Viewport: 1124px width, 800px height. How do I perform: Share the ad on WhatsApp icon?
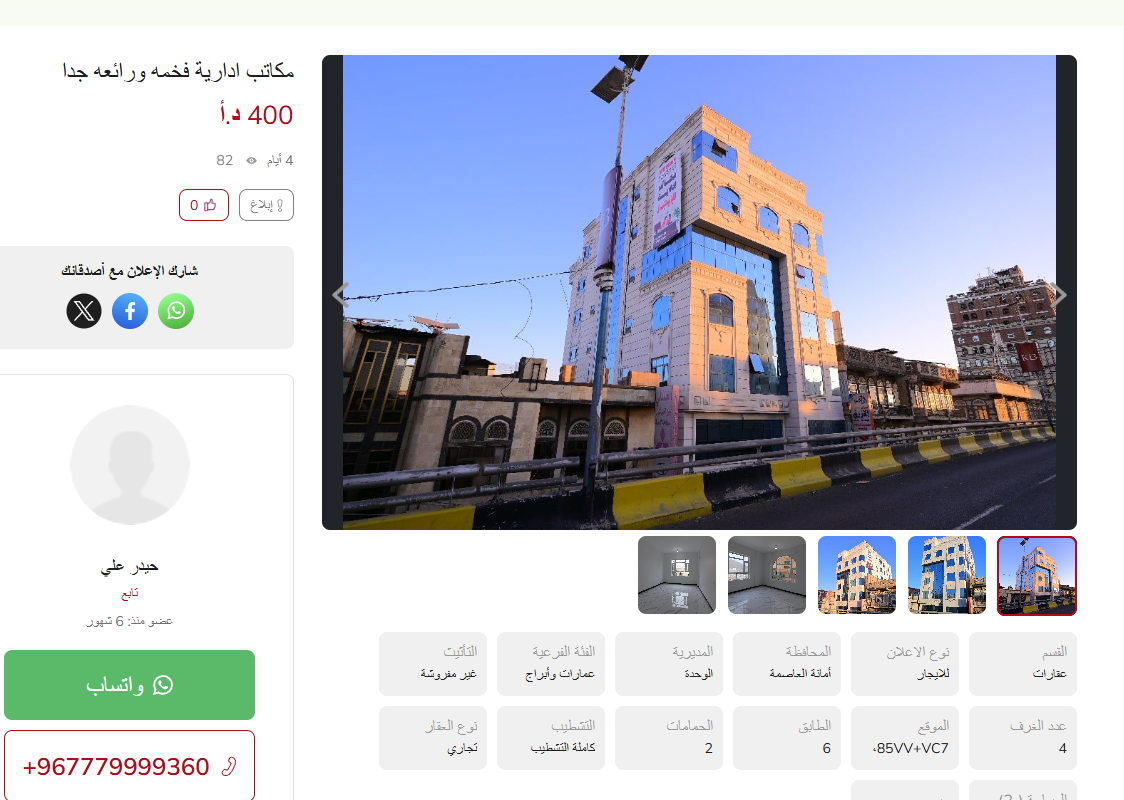coord(176,311)
